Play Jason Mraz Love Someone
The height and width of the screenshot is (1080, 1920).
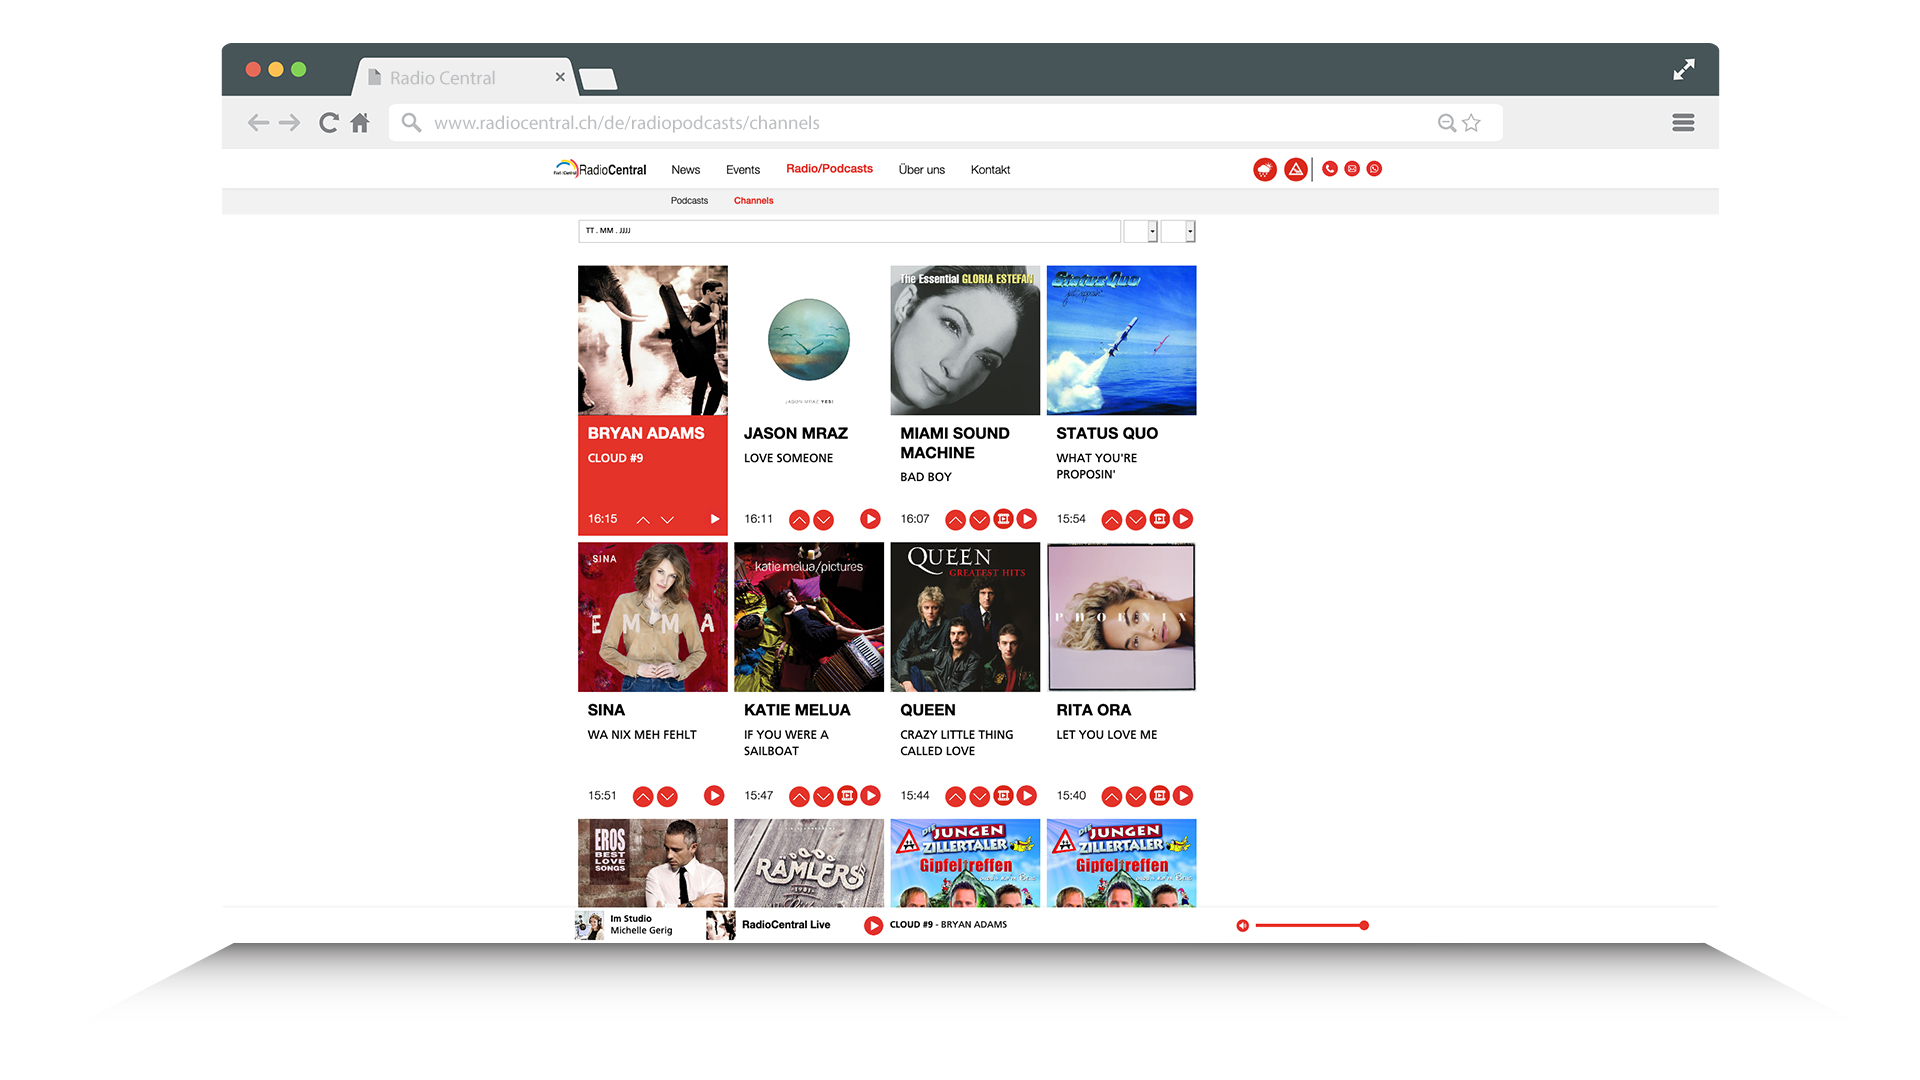click(870, 519)
